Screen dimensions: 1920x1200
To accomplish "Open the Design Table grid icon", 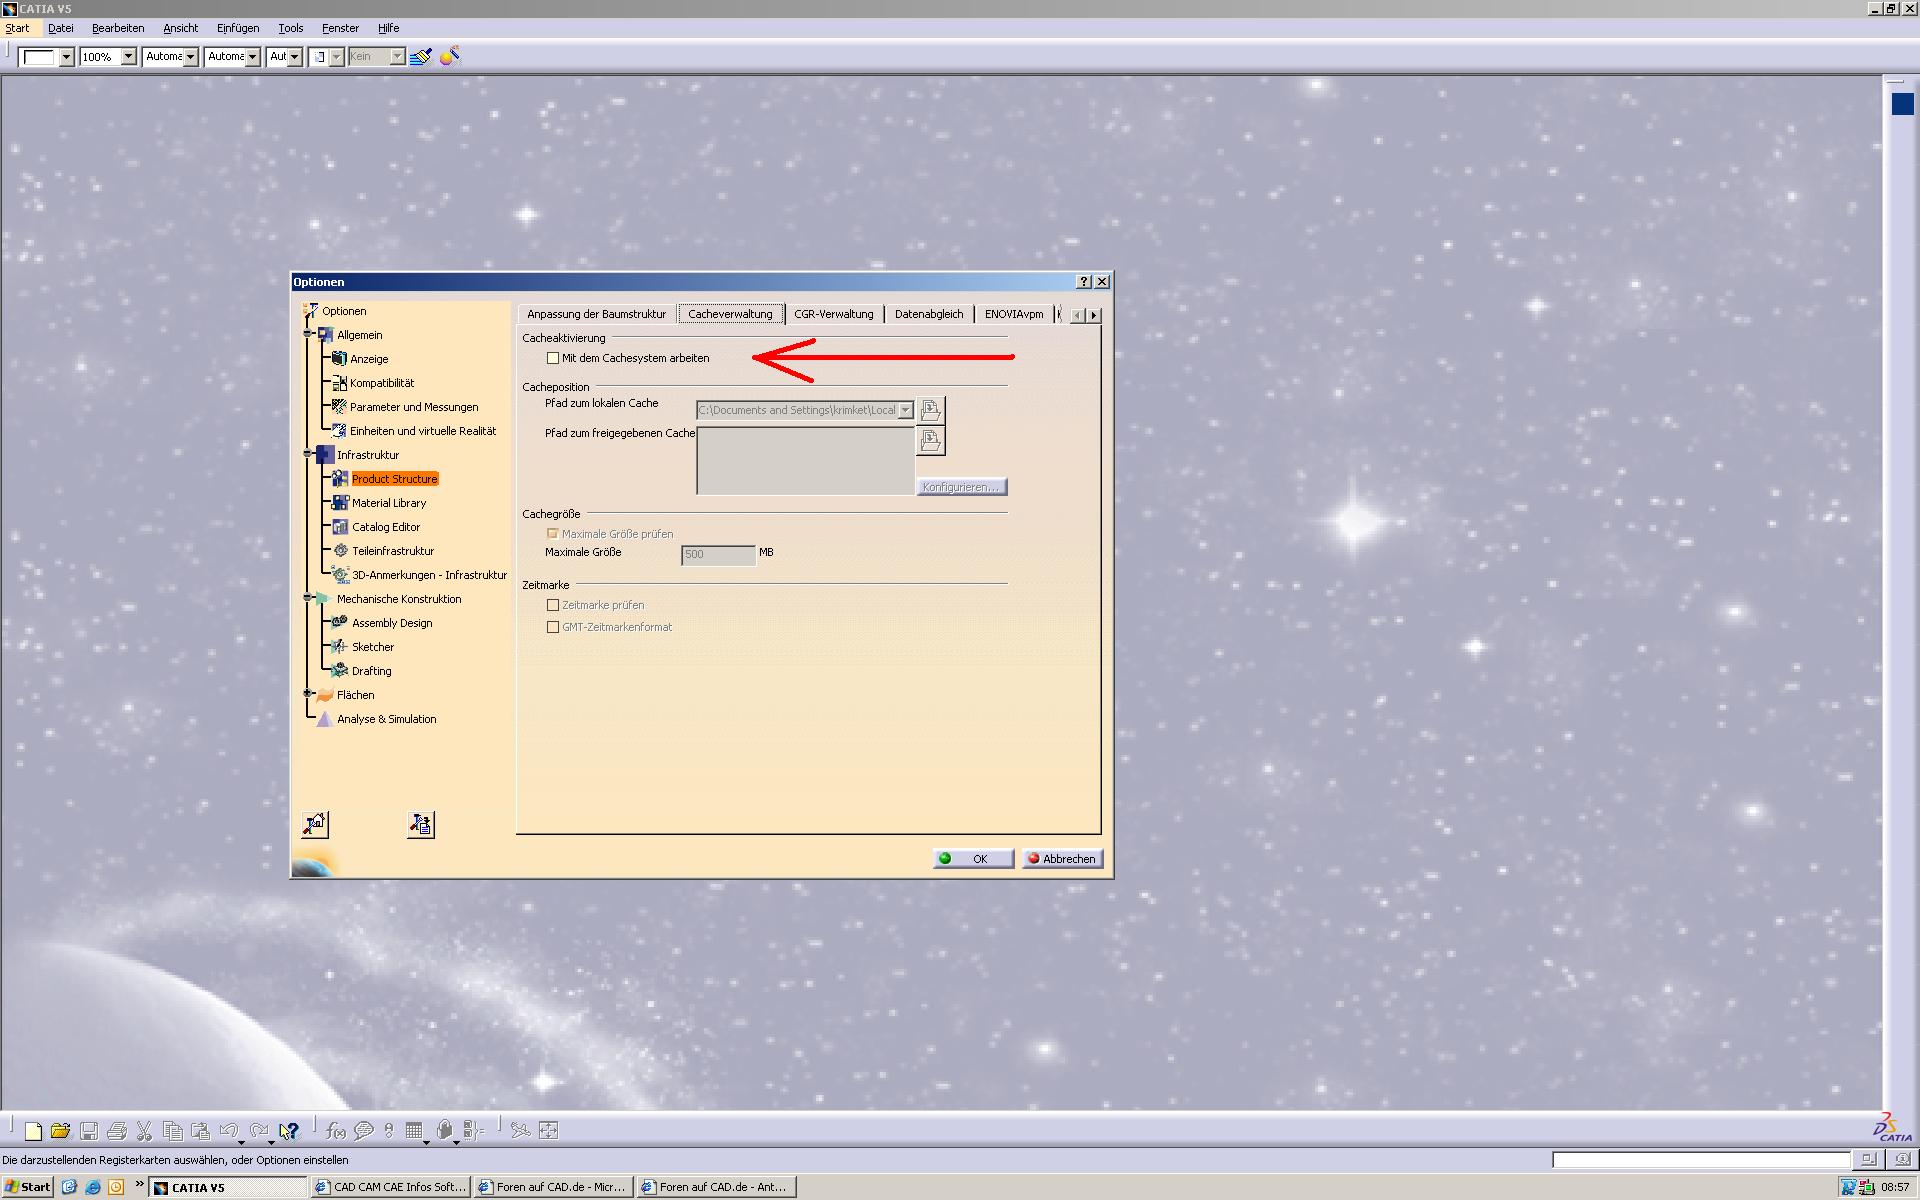I will click(414, 1131).
